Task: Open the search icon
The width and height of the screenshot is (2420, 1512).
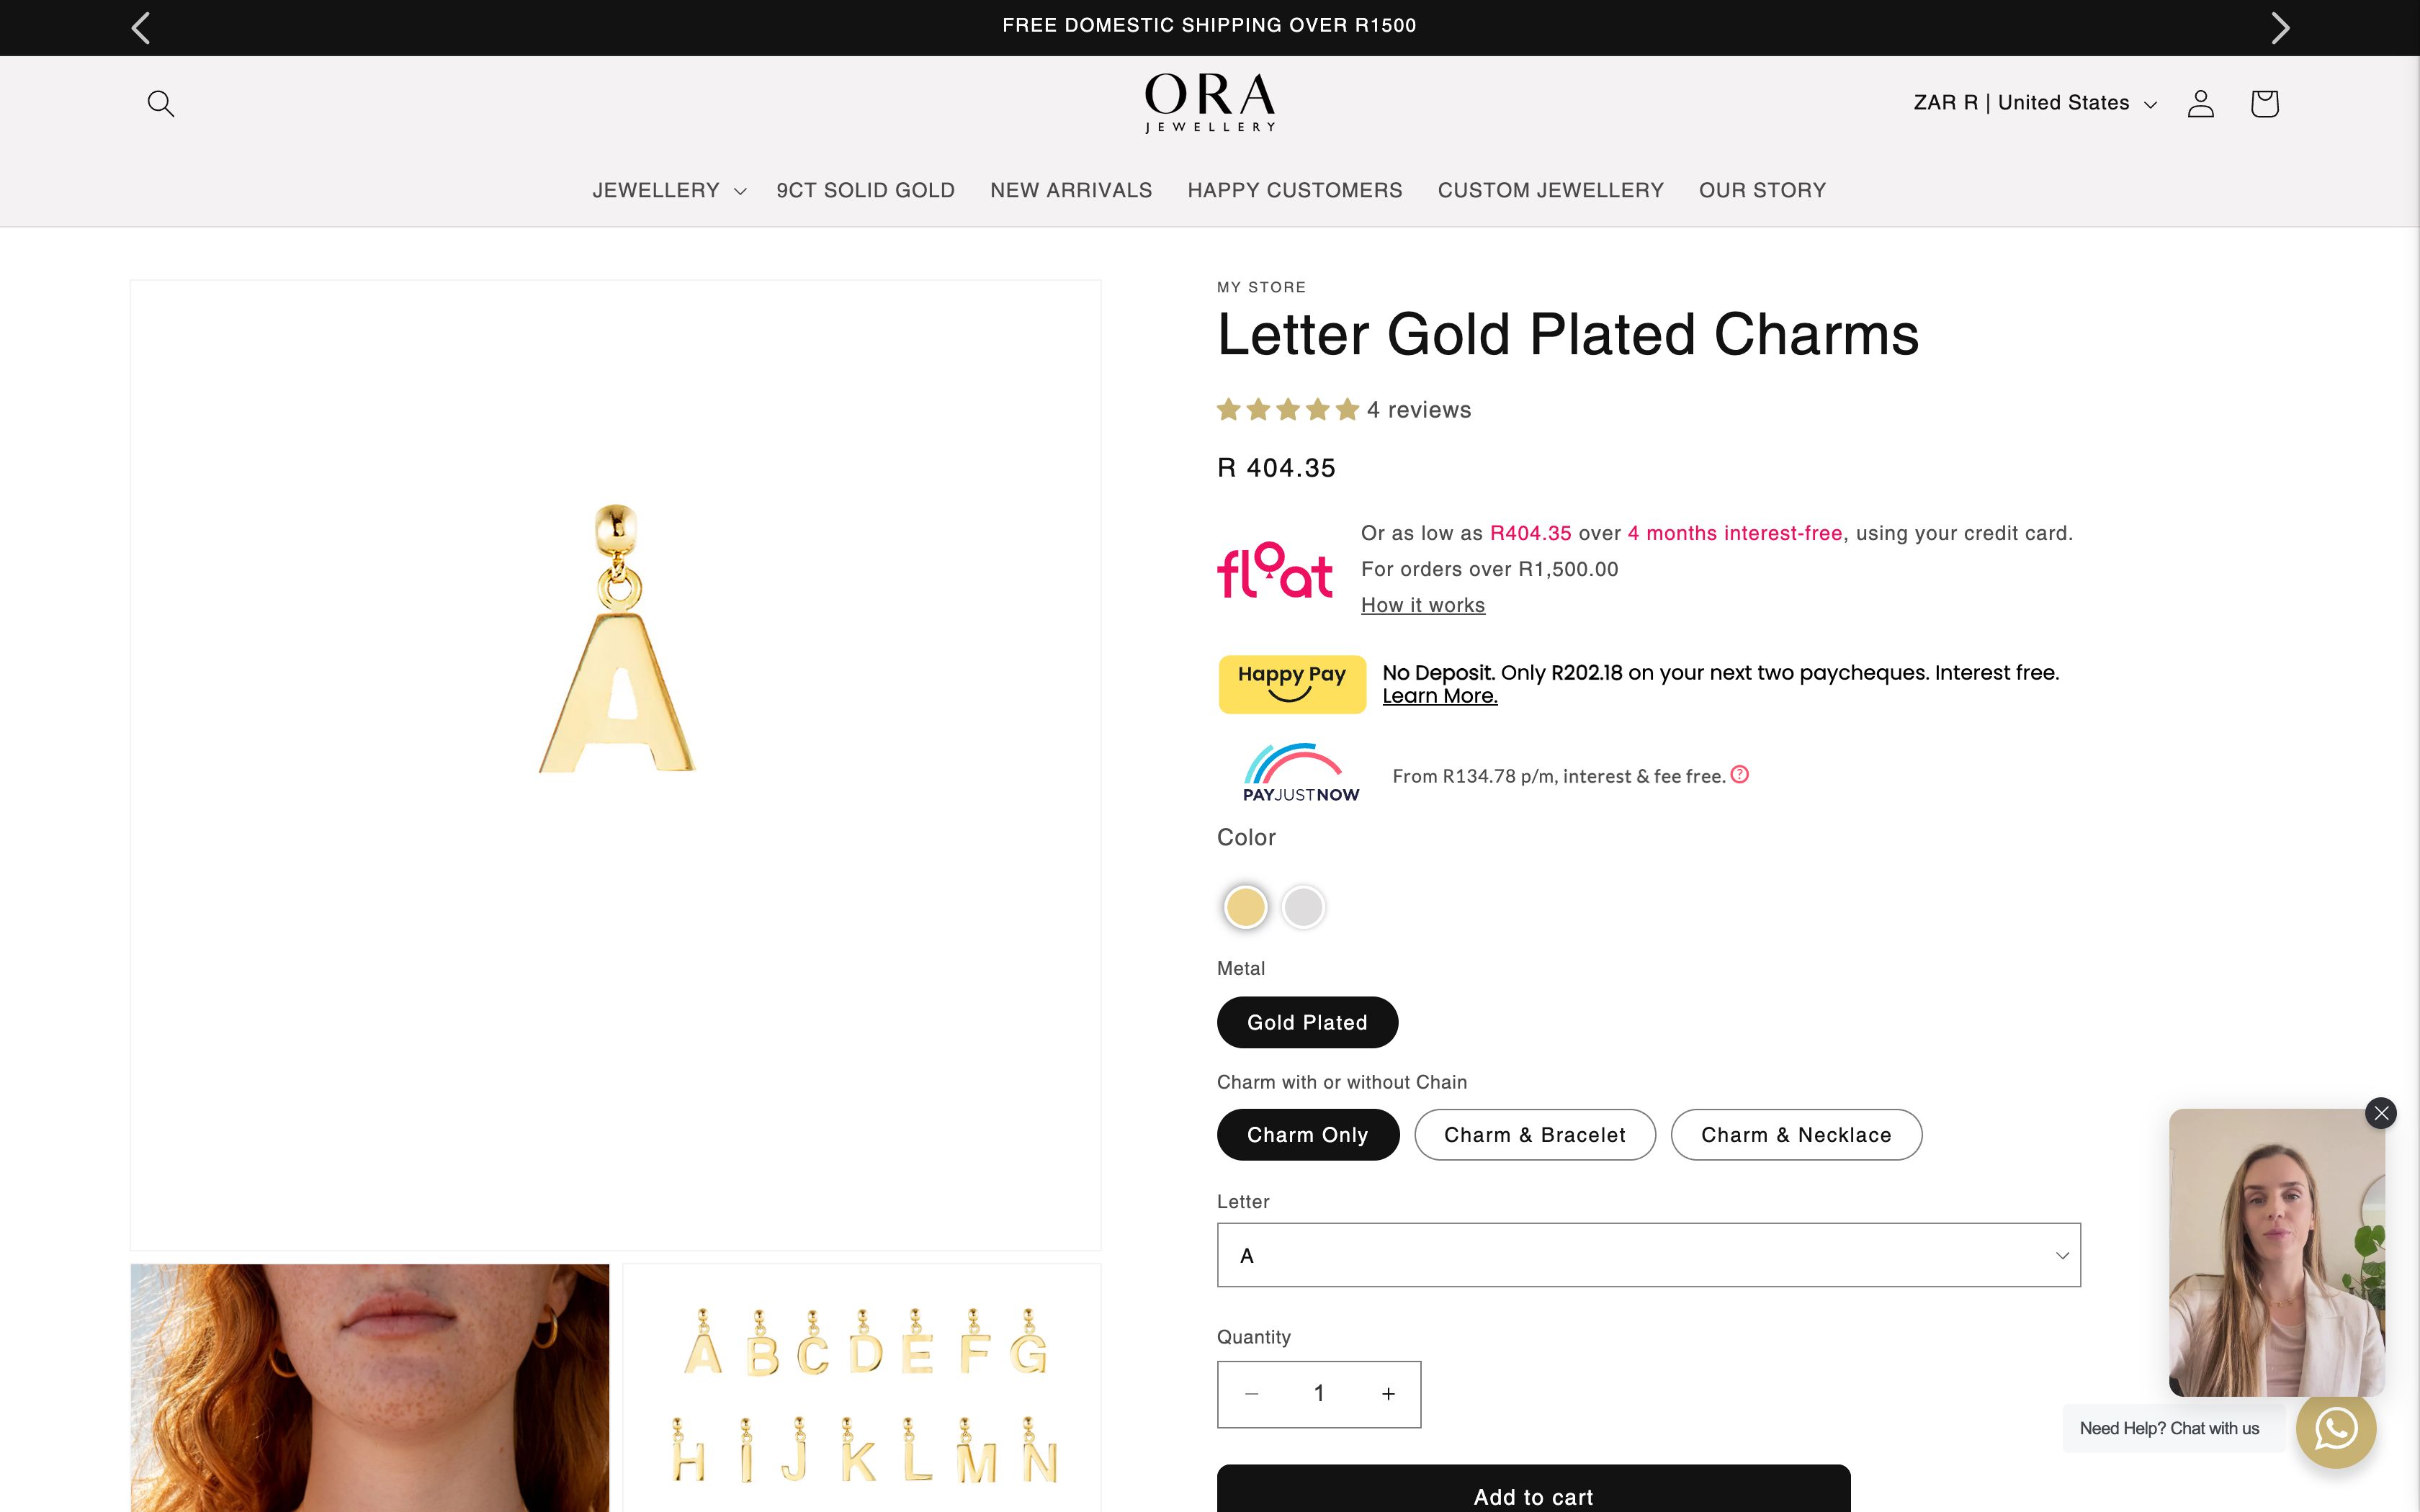Action: [161, 103]
